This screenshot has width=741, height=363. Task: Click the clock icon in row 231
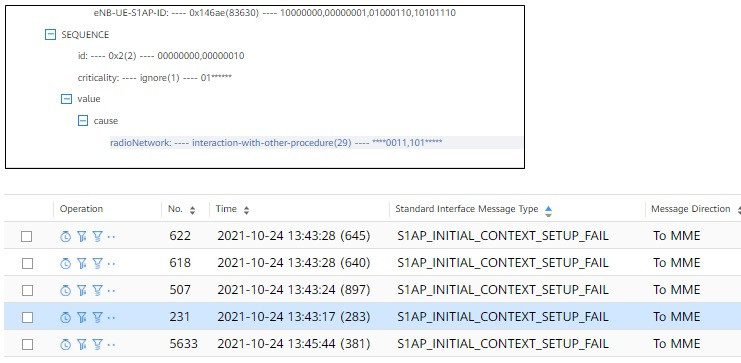pos(65,317)
